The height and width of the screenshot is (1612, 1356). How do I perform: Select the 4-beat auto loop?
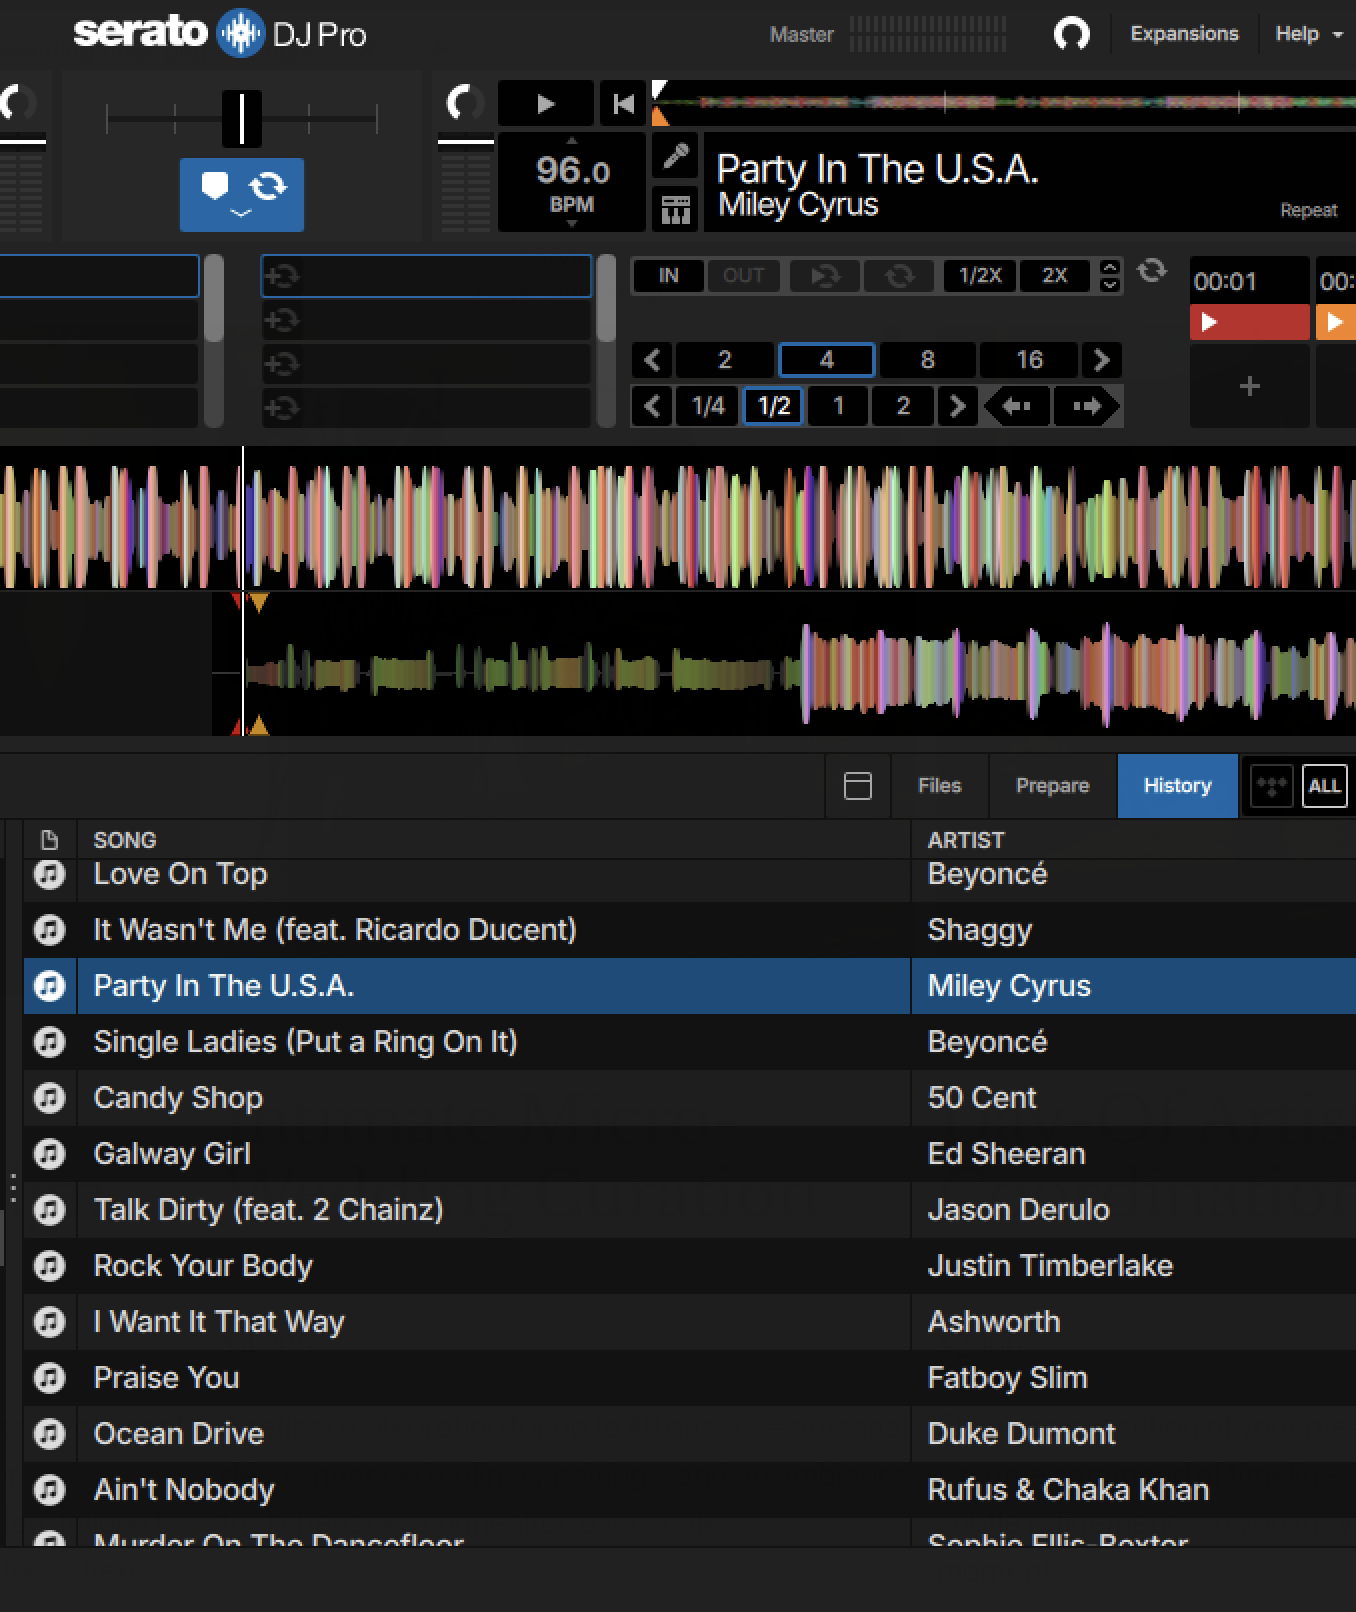[827, 360]
